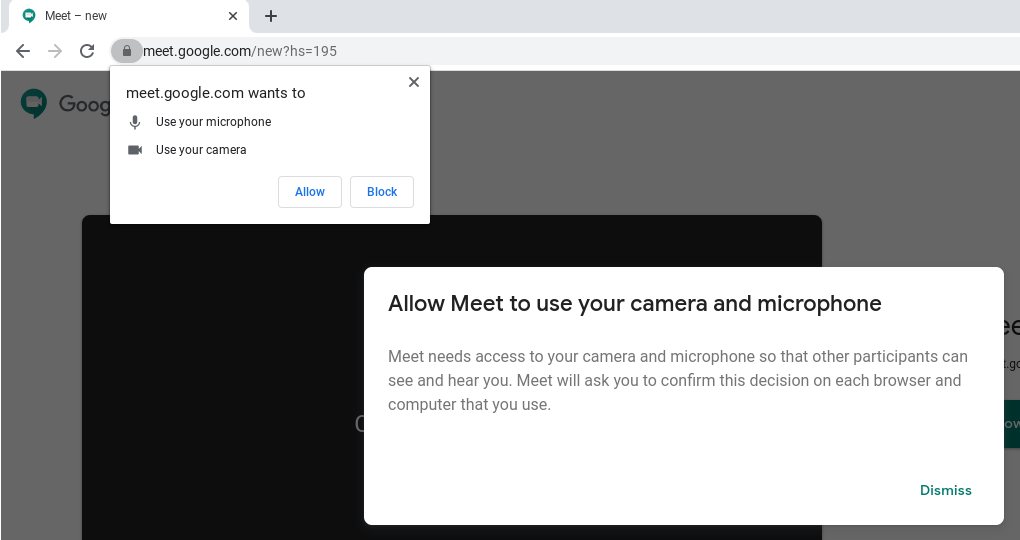Allow microphone and camera access
Viewport: 1020px width, 540px height.
click(x=310, y=192)
